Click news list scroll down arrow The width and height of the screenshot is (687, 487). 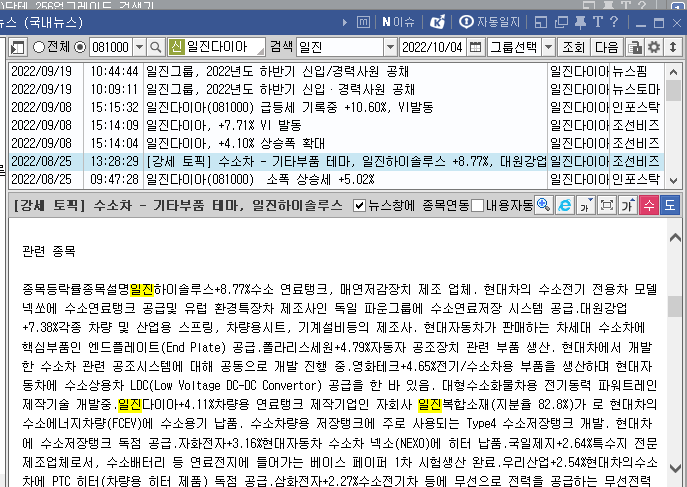673,180
